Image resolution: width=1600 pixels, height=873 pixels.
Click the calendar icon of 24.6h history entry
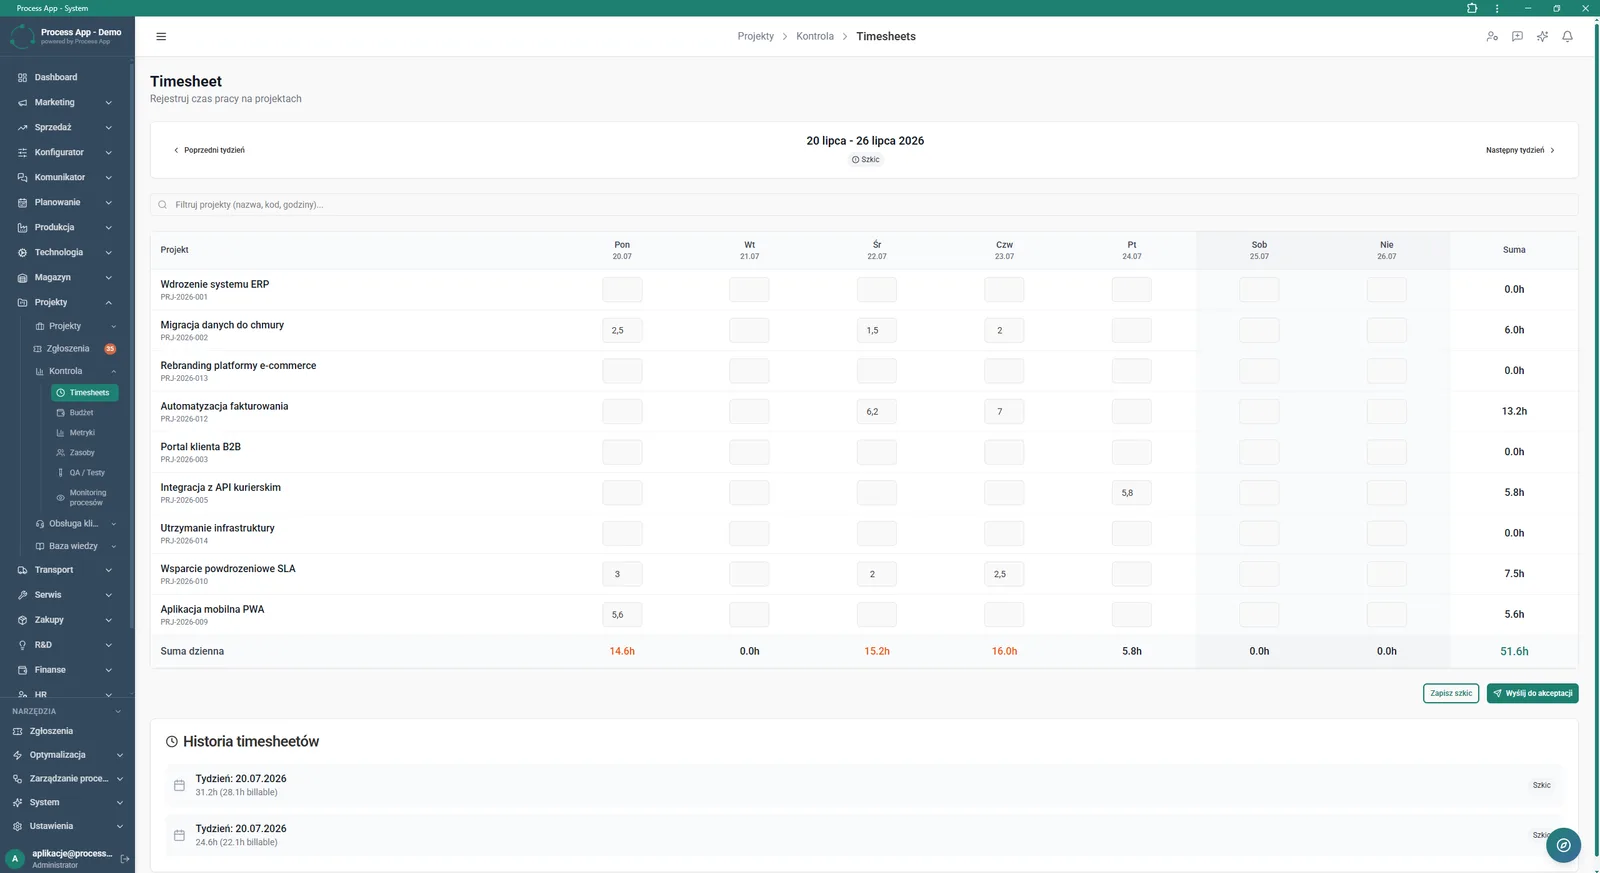pyautogui.click(x=179, y=835)
